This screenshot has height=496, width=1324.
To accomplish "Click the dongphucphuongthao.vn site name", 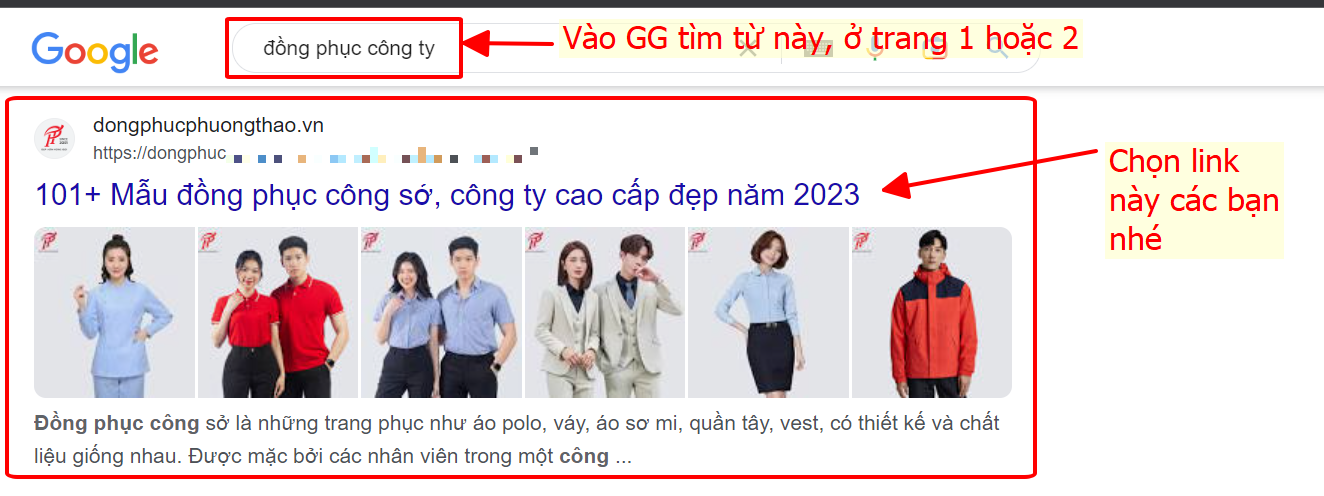I will 208,125.
